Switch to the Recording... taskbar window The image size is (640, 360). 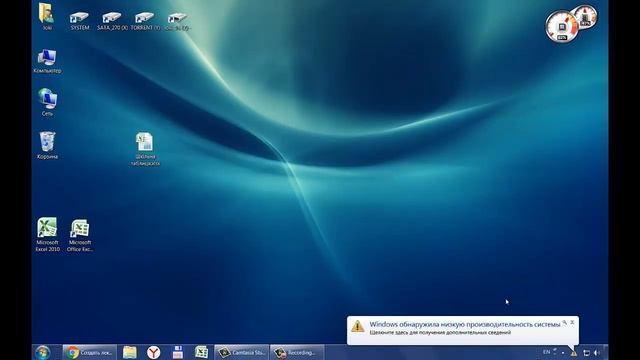297,352
